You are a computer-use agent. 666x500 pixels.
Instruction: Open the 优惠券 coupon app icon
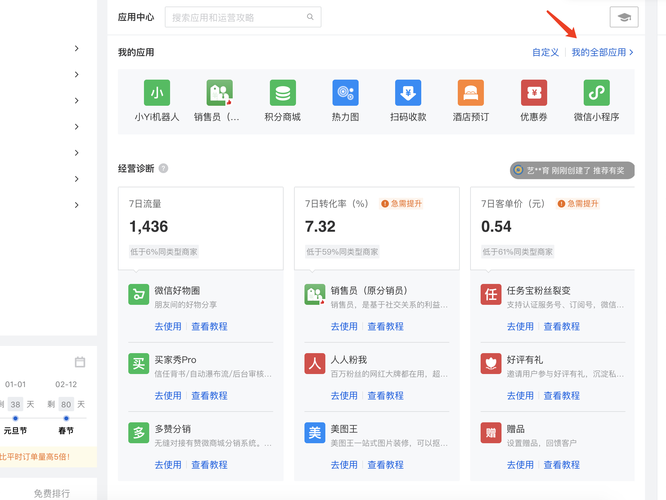(x=534, y=93)
